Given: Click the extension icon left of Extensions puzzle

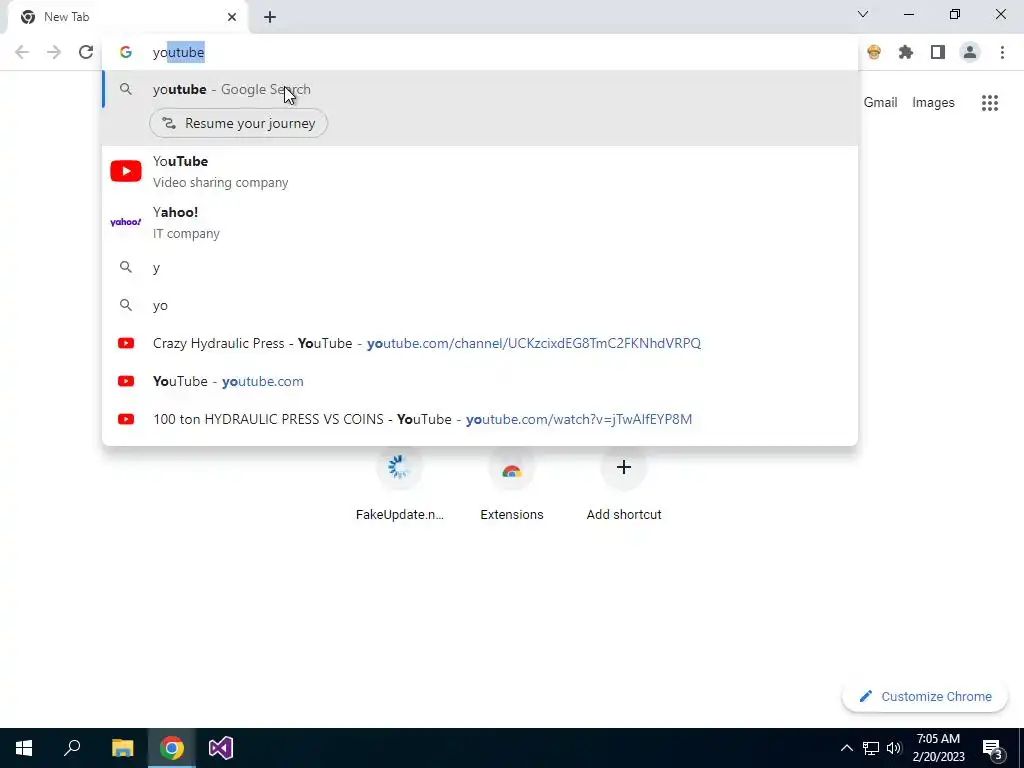Looking at the screenshot, I should click(874, 52).
